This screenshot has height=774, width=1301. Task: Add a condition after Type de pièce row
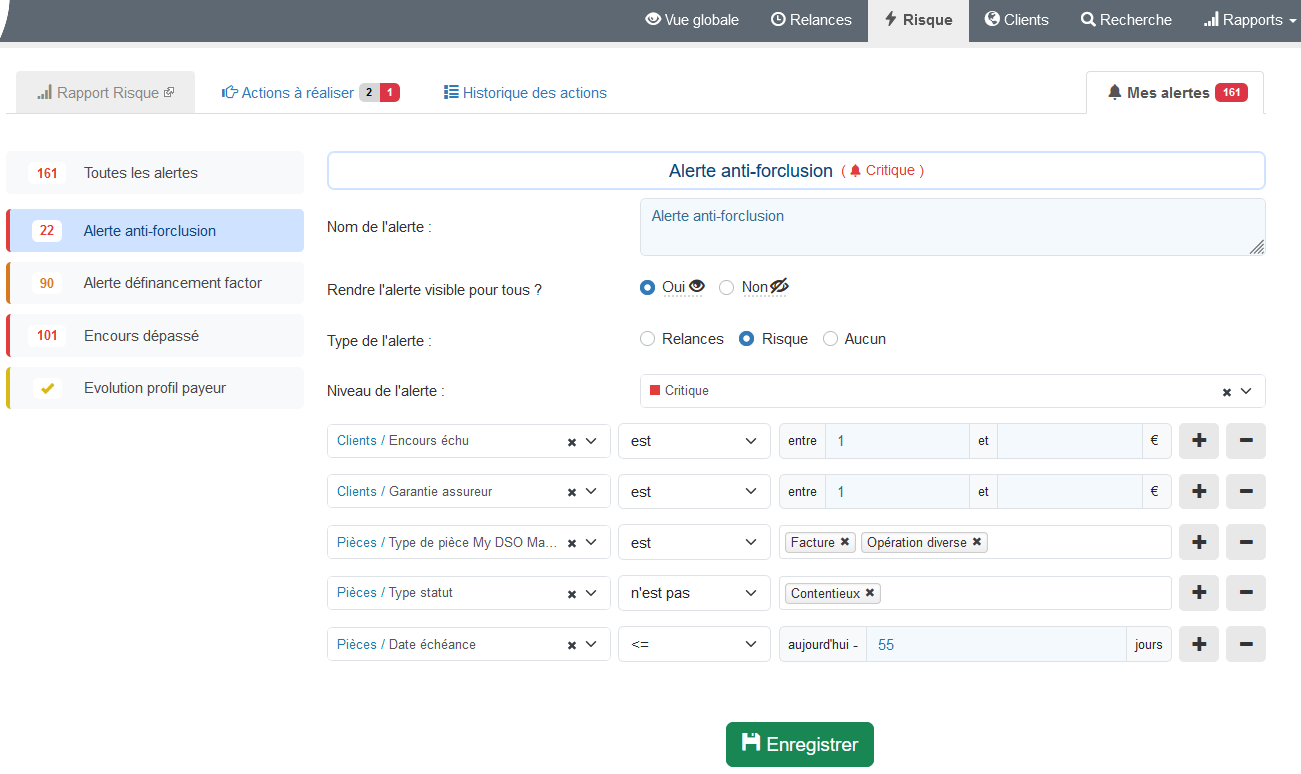pos(1199,542)
